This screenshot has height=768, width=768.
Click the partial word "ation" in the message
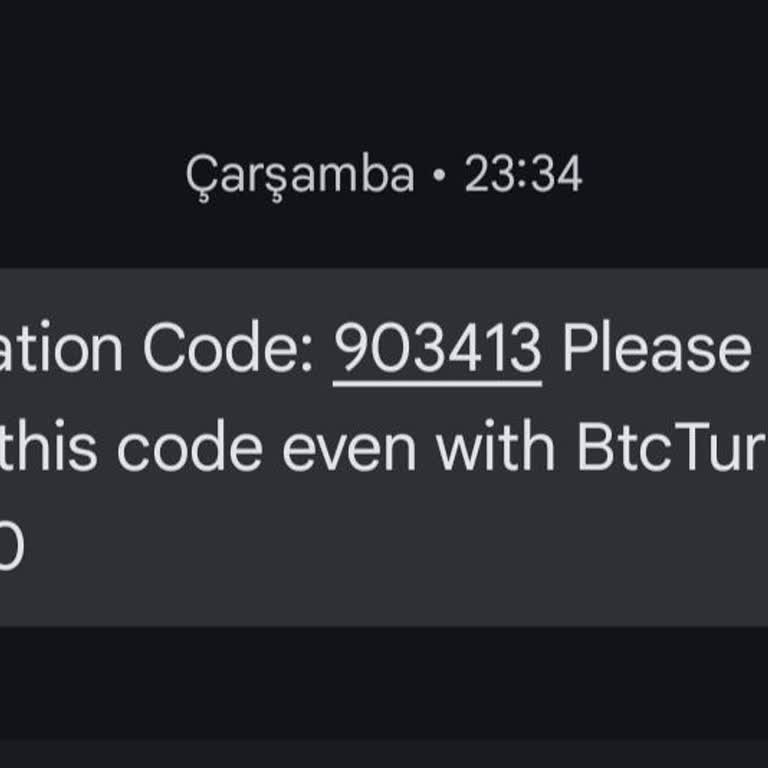(62, 349)
